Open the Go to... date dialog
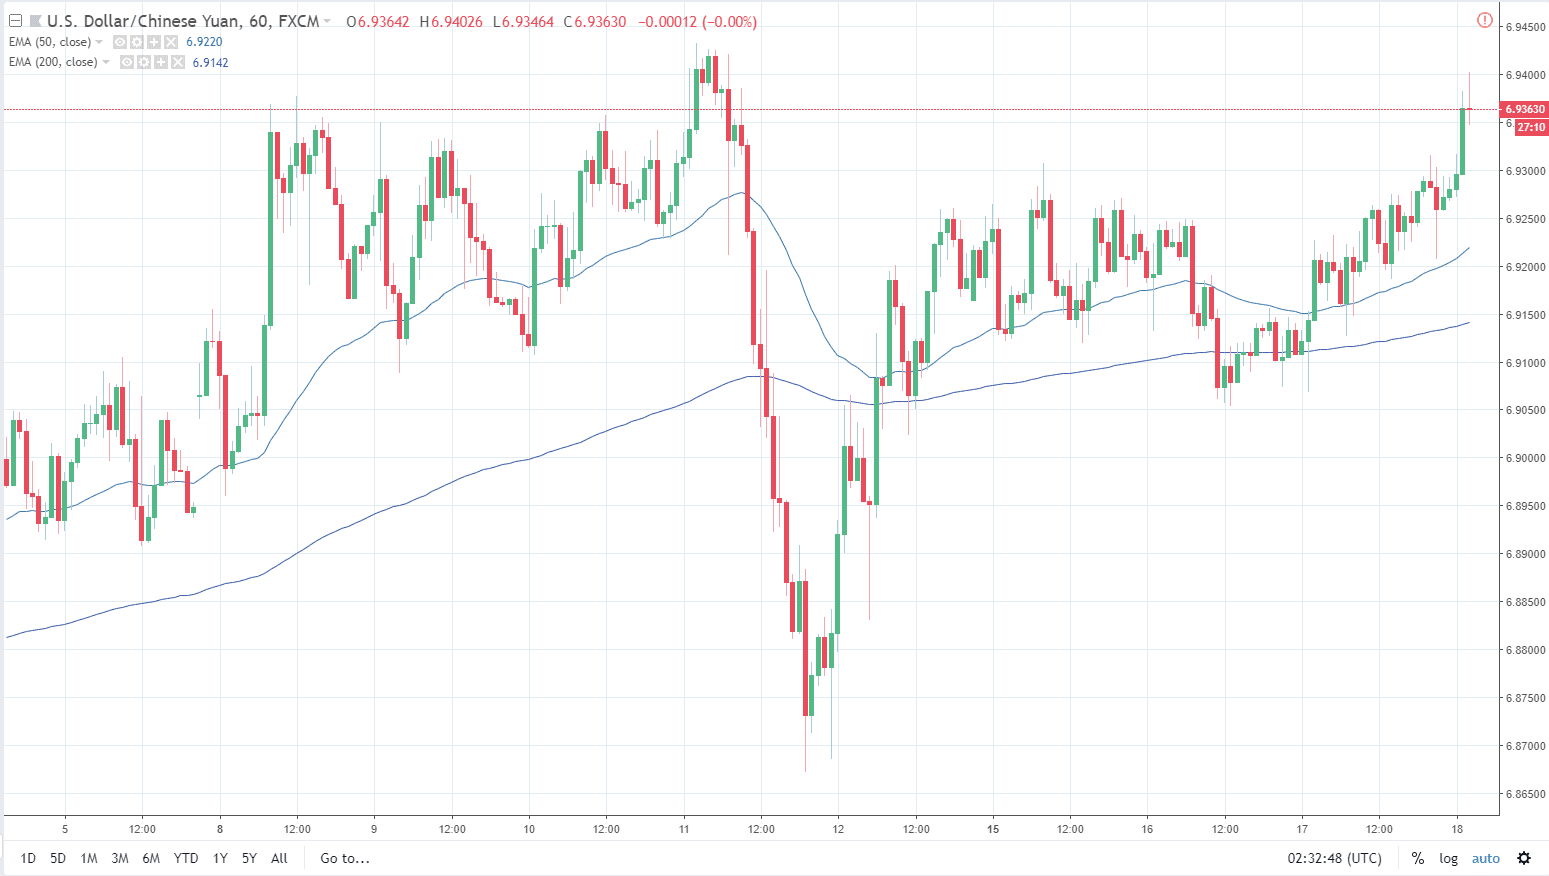Screen dimensions: 1549x876 click(345, 858)
